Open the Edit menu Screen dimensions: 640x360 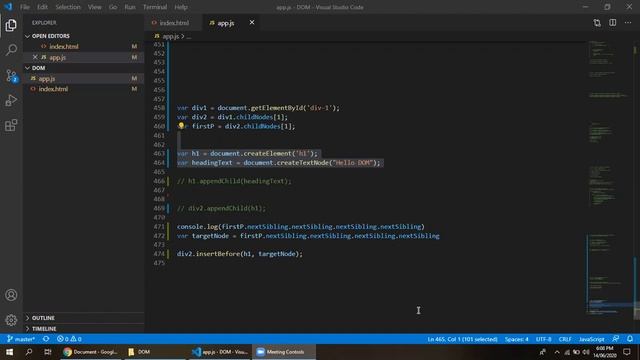click(42, 7)
